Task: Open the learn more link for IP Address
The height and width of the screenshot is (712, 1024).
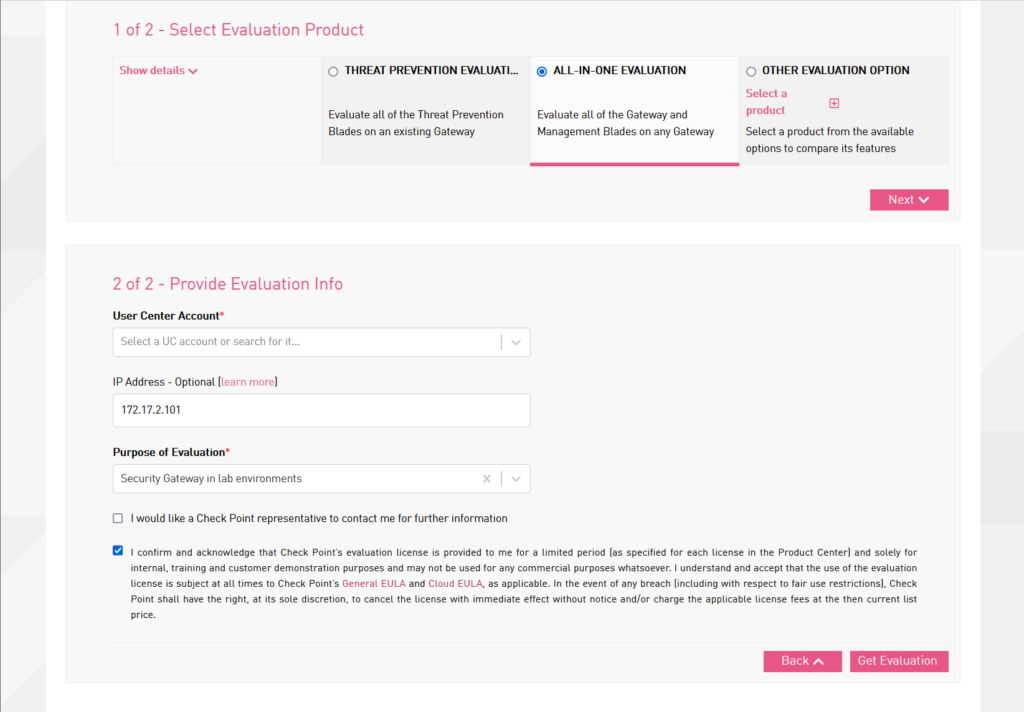Action: pyautogui.click(x=248, y=382)
